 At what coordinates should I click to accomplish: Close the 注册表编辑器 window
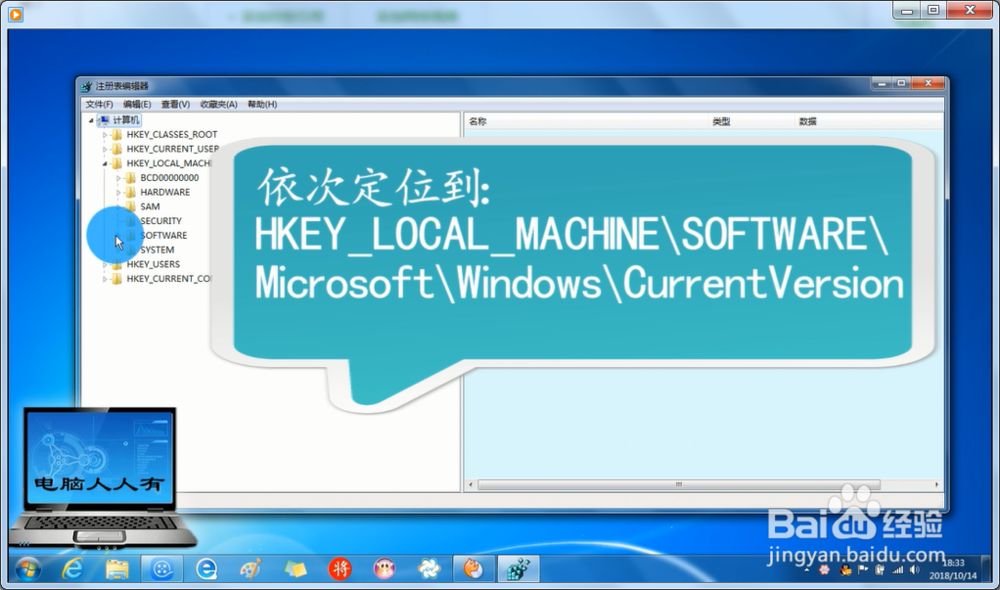click(928, 84)
